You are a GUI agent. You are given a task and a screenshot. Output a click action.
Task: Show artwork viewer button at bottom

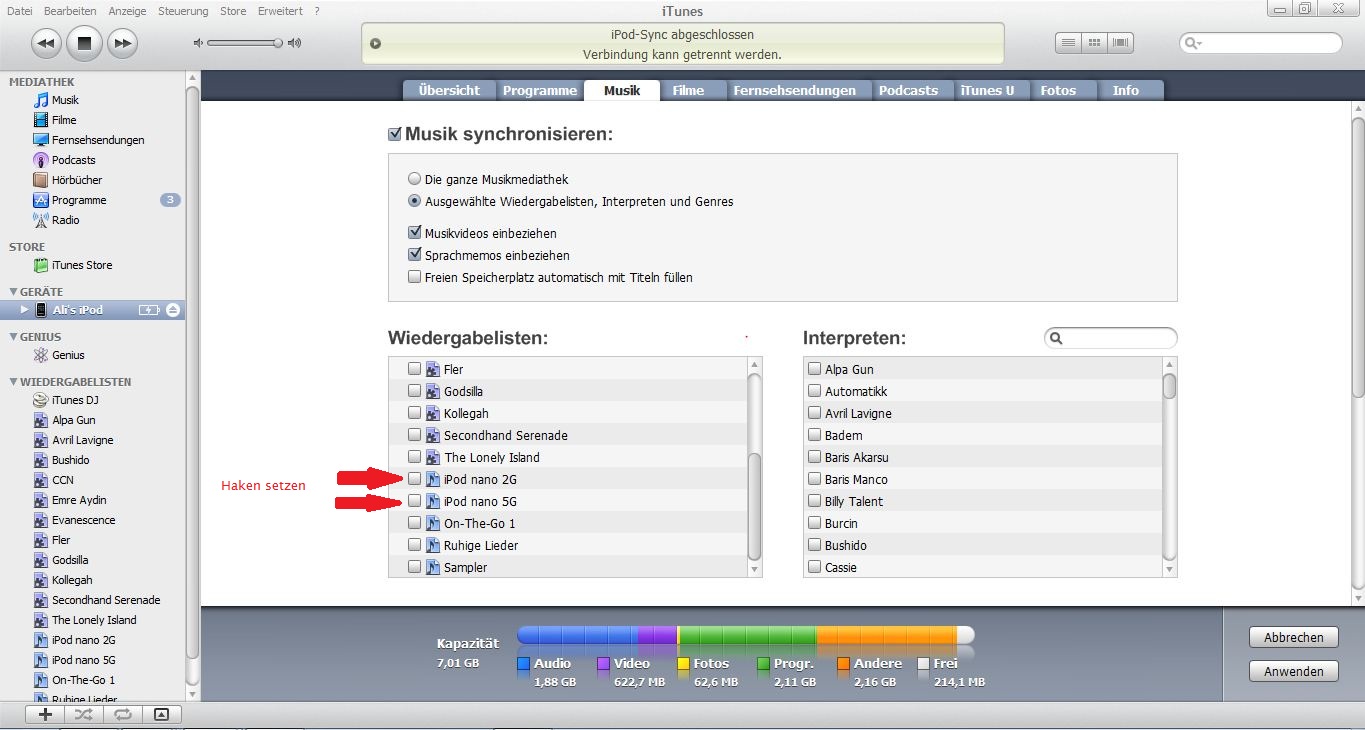tap(162, 714)
